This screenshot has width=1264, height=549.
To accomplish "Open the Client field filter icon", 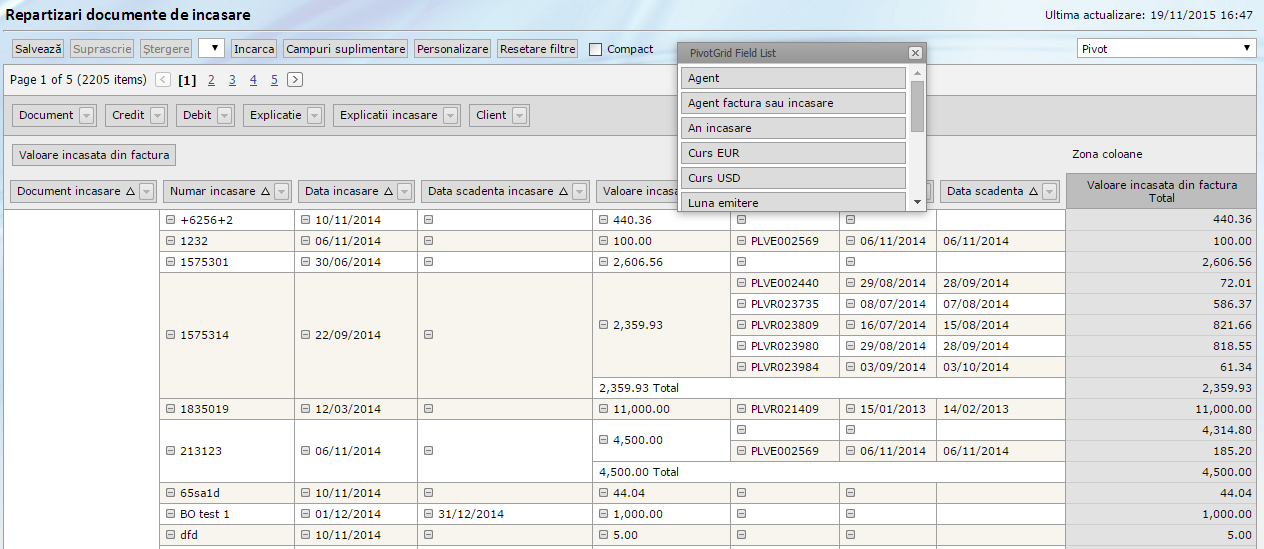I will tap(520, 116).
